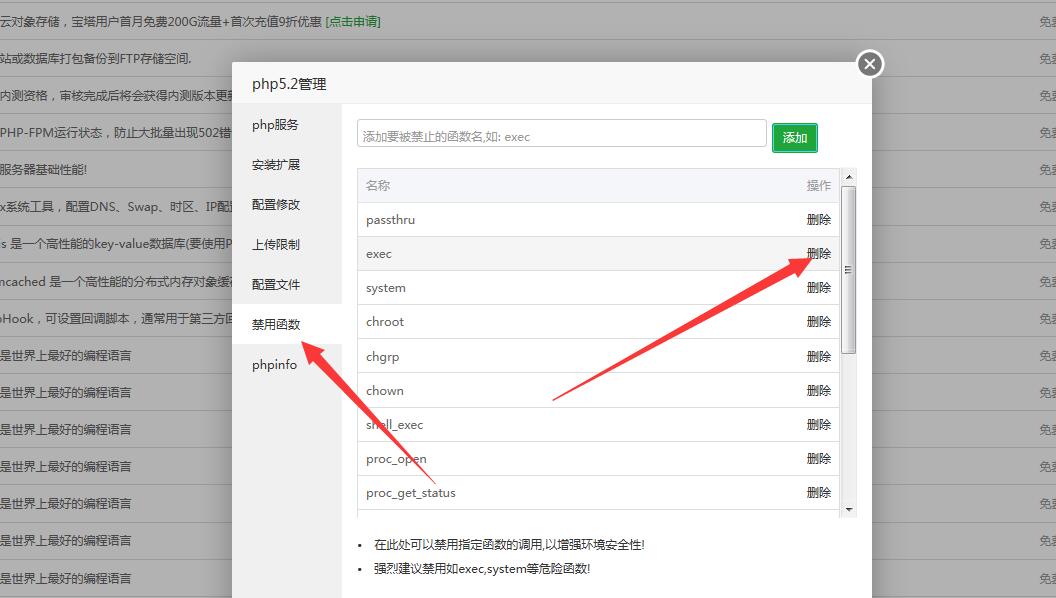Select the 禁用函数 tab

(x=276, y=325)
